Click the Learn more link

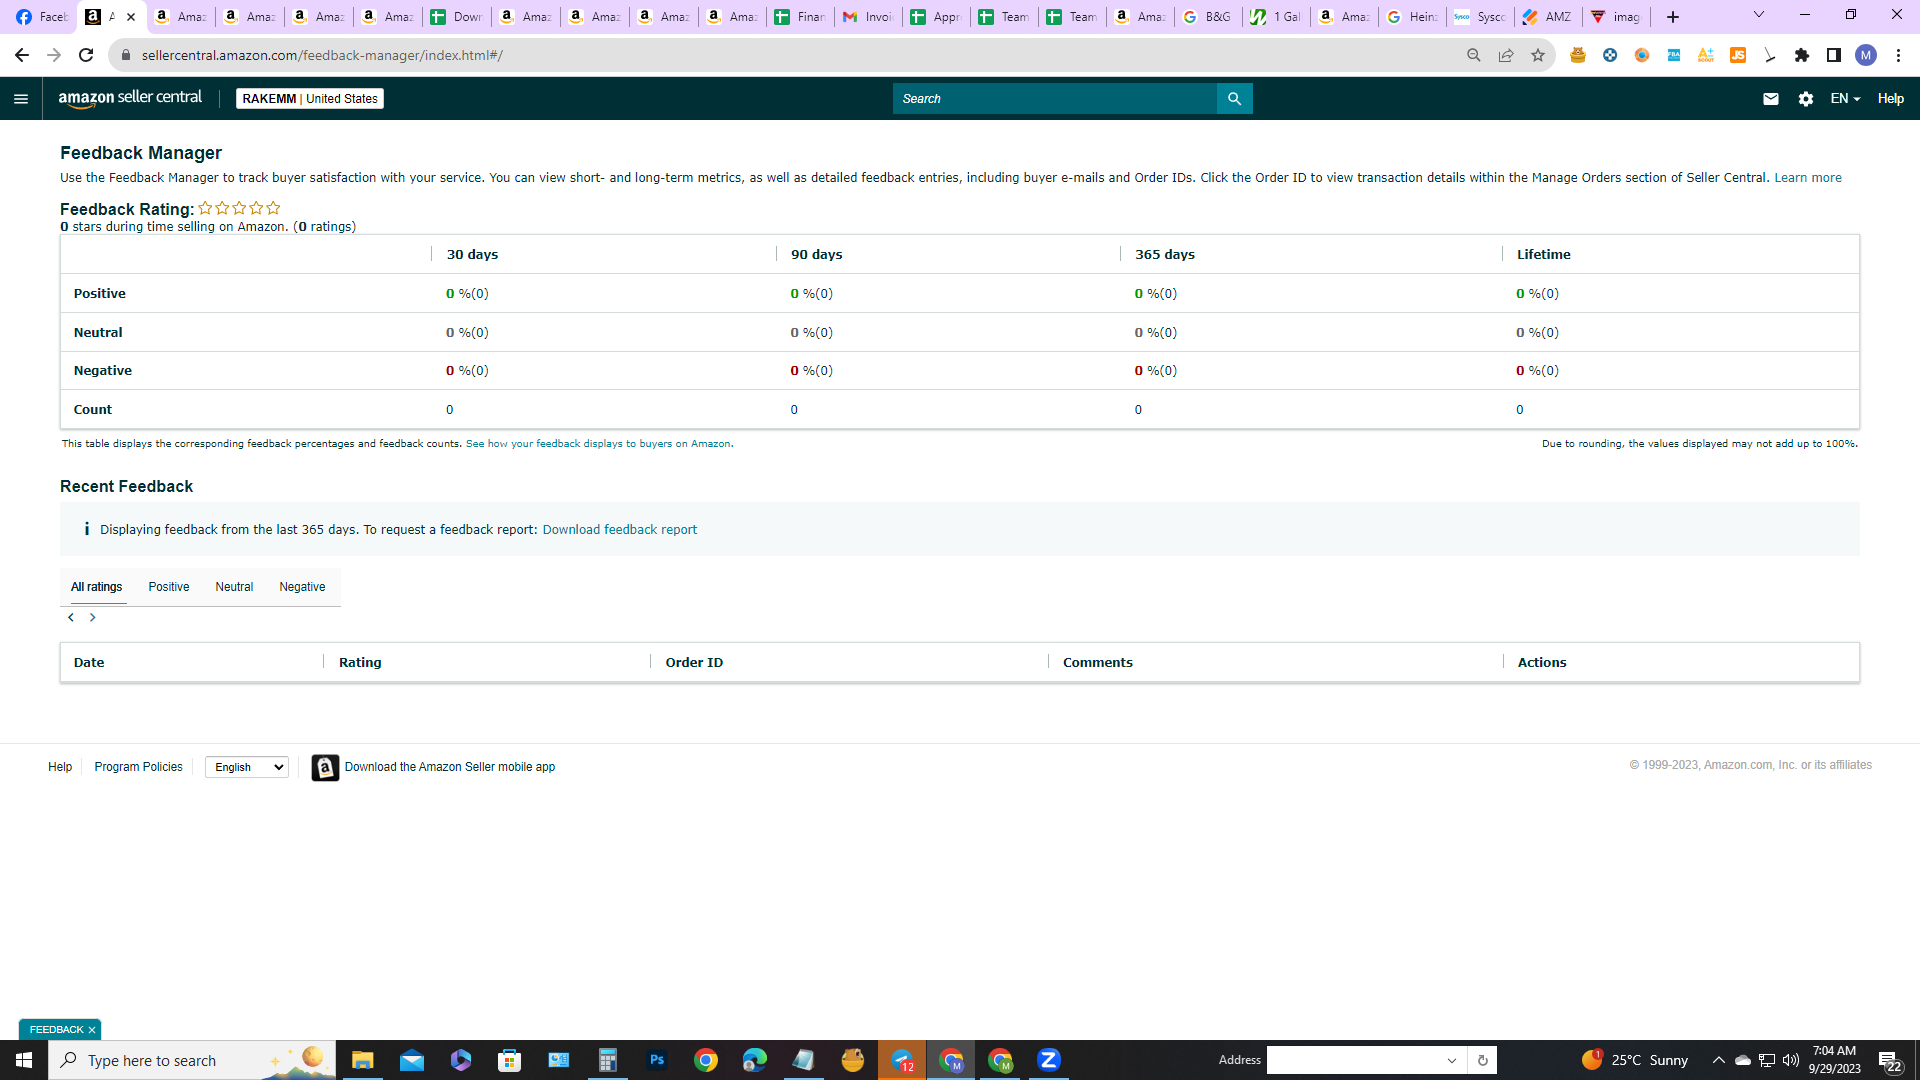point(1808,178)
